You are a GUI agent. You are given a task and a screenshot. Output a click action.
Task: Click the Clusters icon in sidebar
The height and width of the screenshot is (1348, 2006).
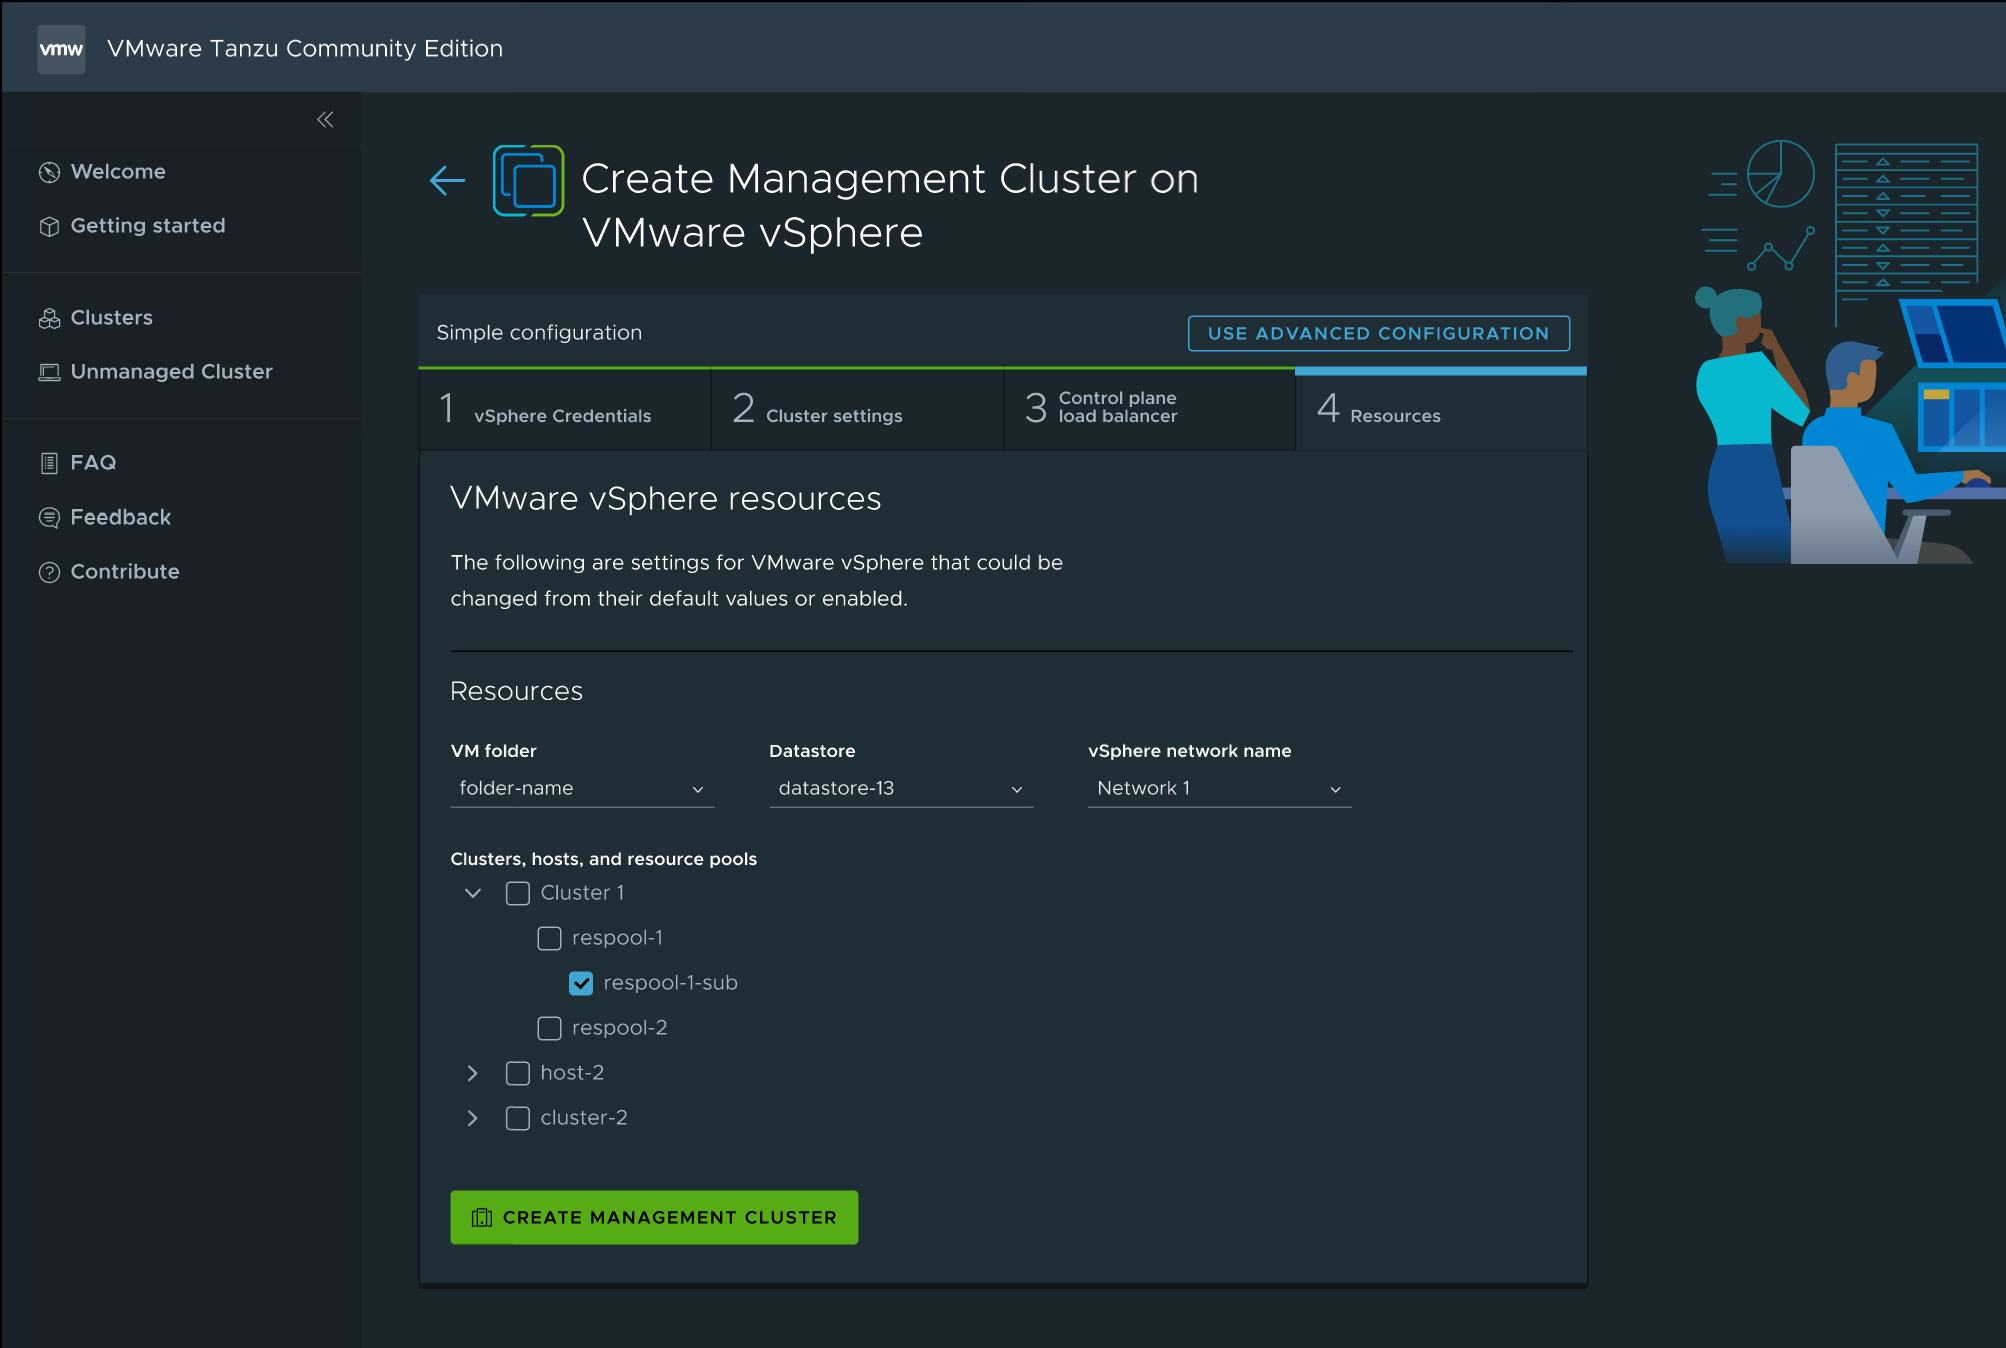49,318
